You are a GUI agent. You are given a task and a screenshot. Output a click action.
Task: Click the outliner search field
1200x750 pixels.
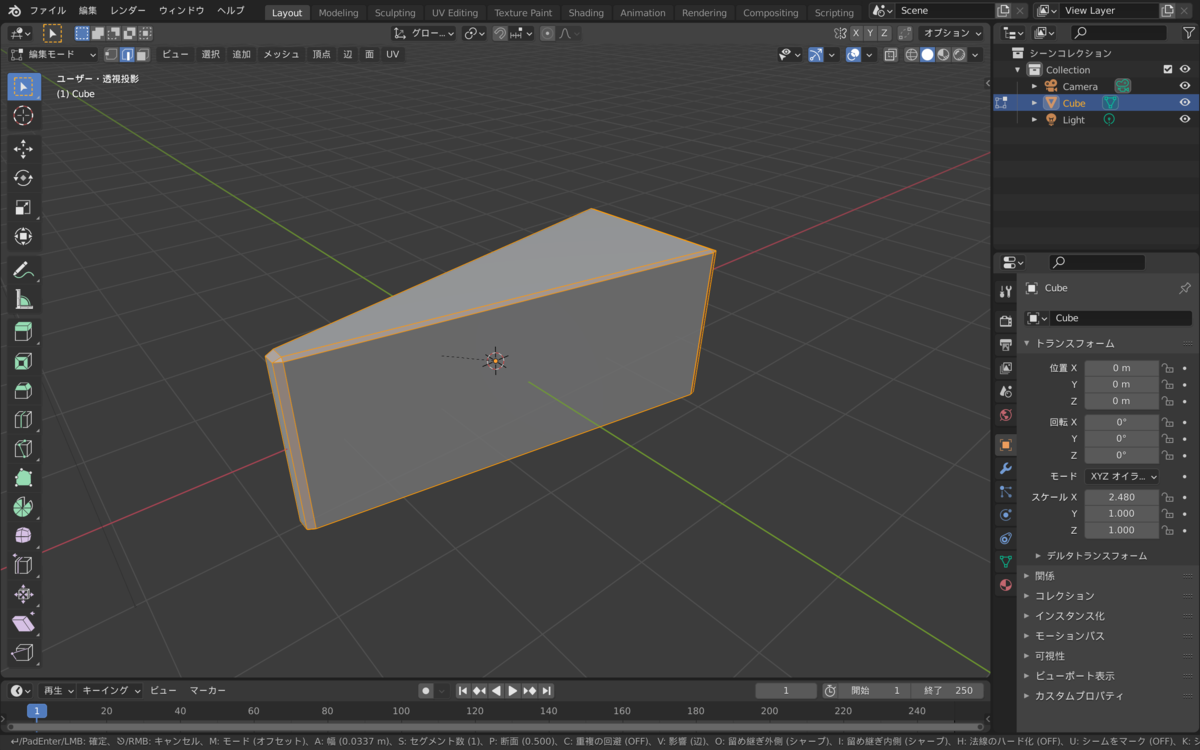tap(1118, 33)
